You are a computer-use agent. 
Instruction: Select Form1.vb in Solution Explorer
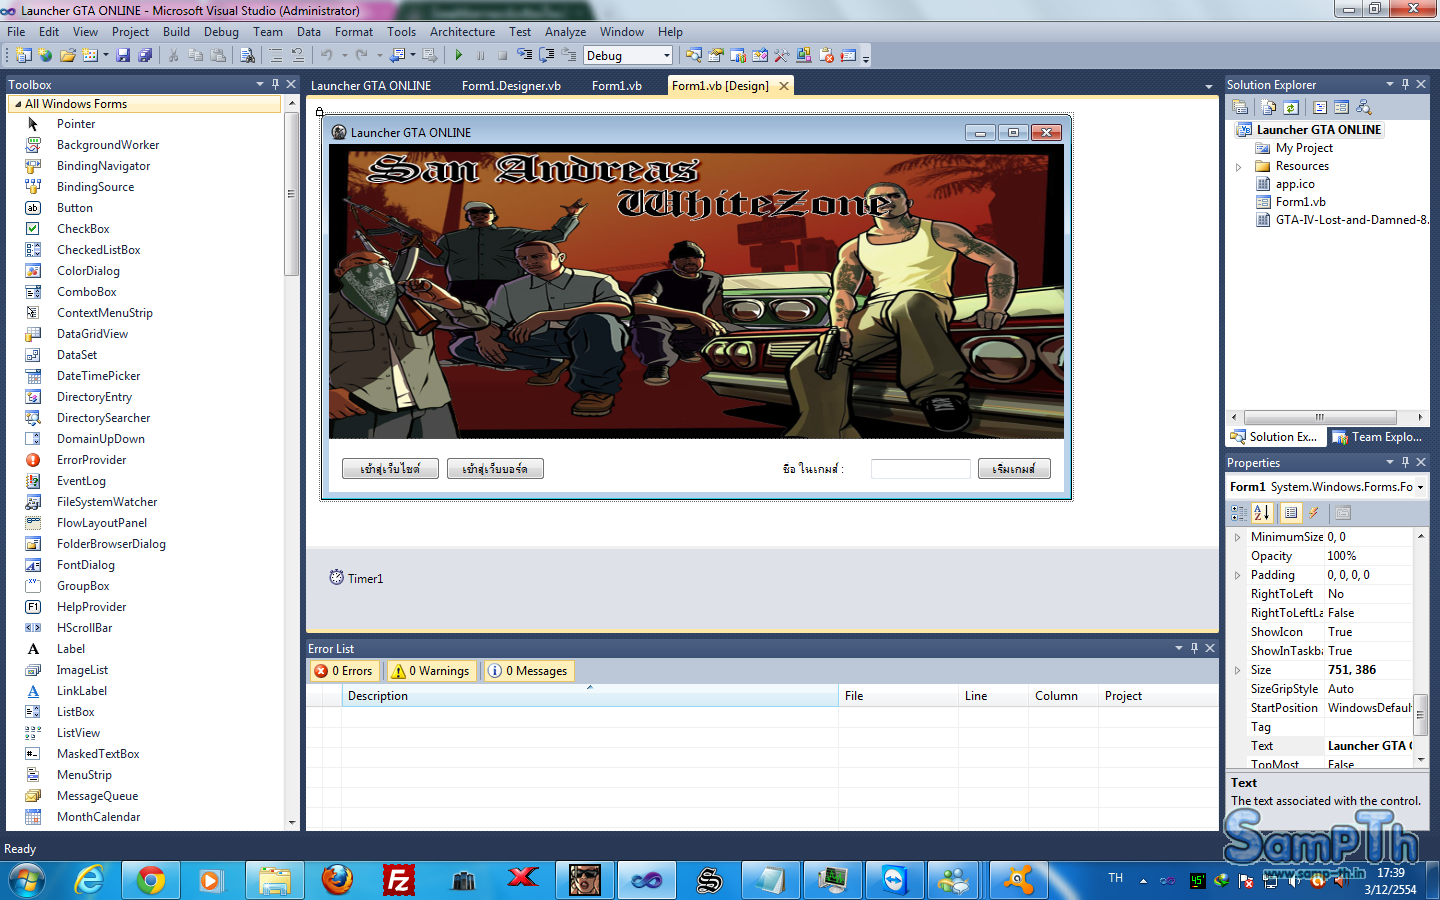click(x=1300, y=202)
